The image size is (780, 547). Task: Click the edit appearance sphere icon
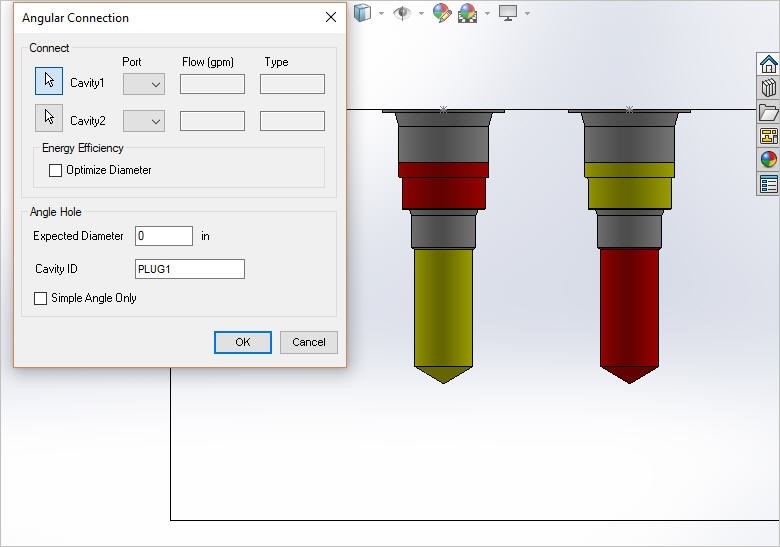point(442,12)
